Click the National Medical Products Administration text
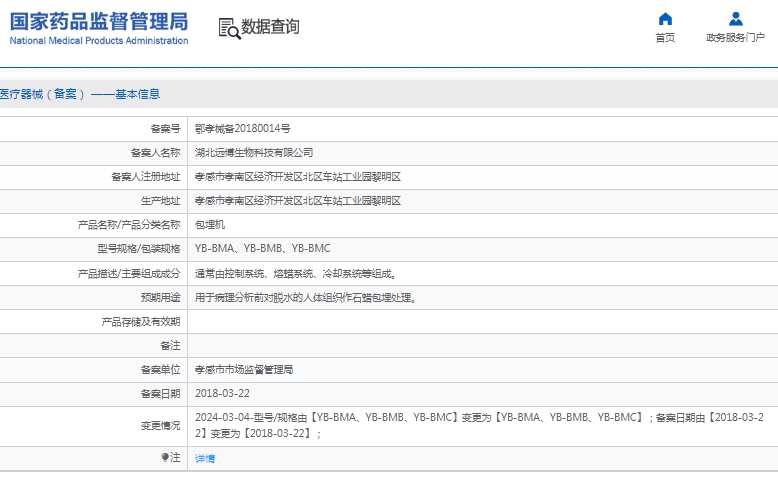Screen dimensions: 778x479 point(99,41)
